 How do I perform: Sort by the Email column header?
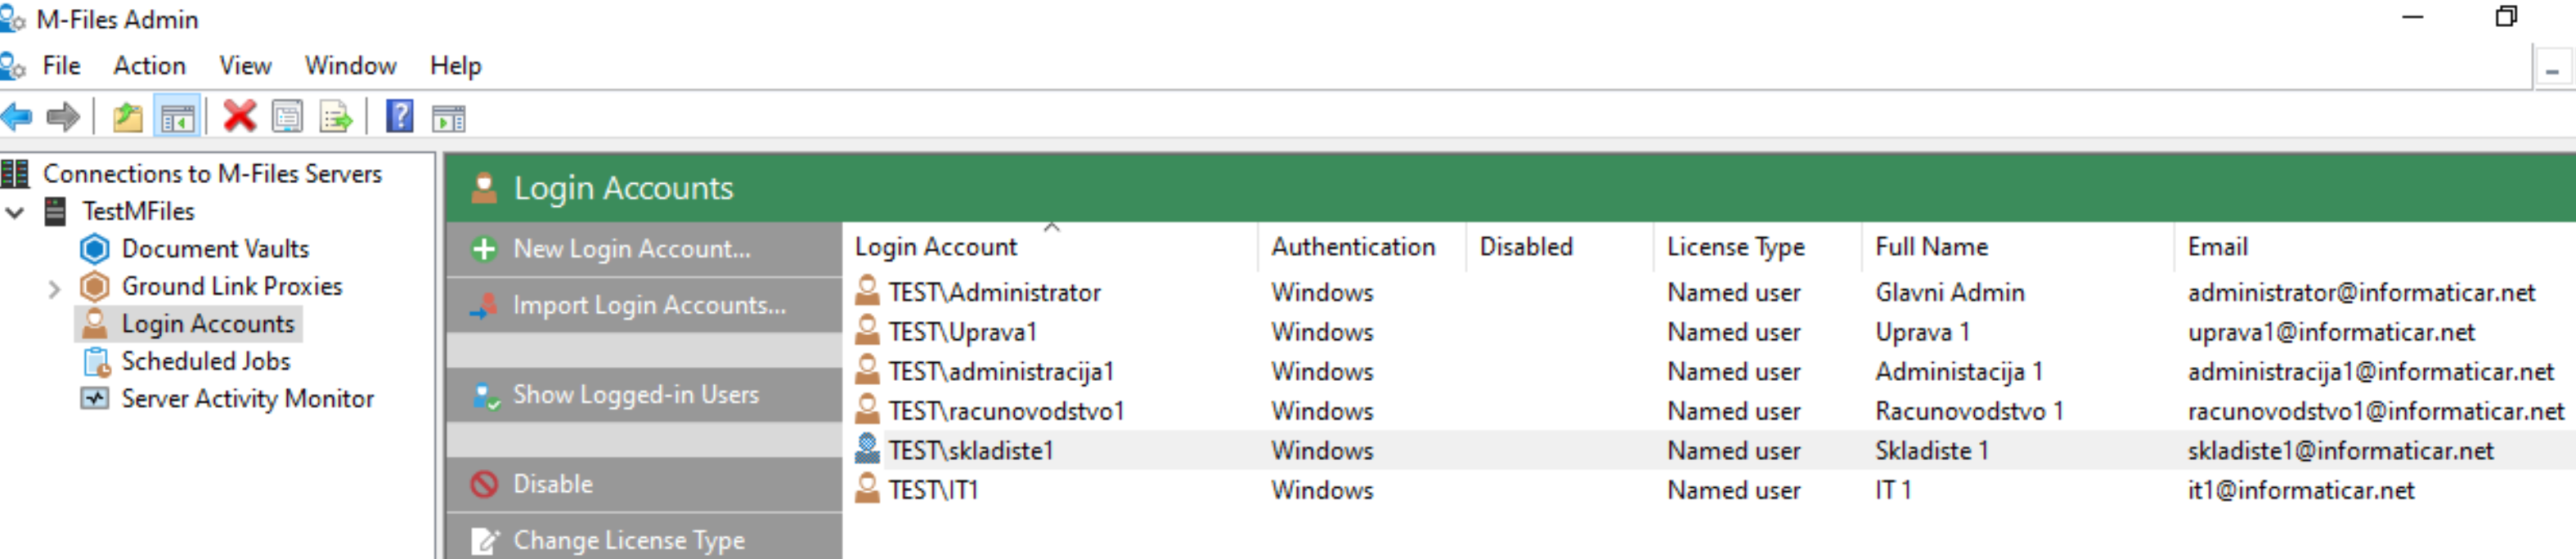pyautogui.click(x=2375, y=246)
